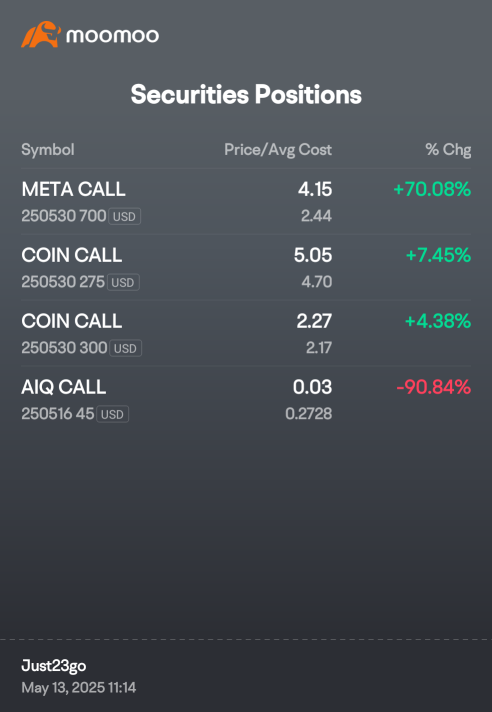Click the moomoo brand name text
Screen dimensions: 492x712
click(112, 35)
